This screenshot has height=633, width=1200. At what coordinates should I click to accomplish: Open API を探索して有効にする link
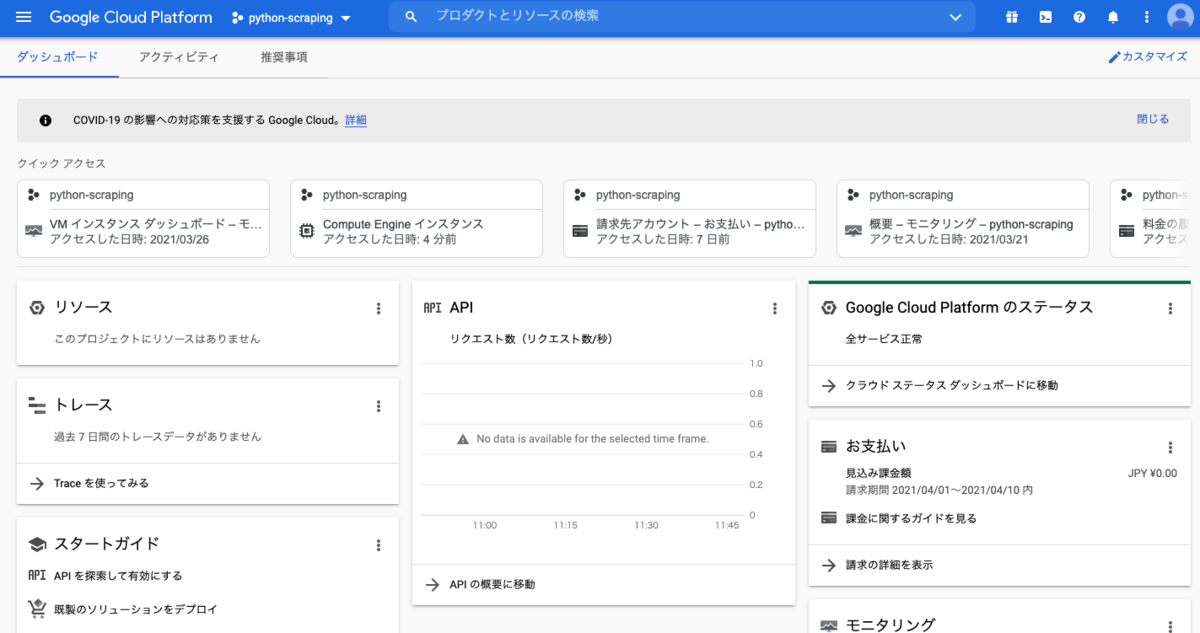tap(118, 576)
